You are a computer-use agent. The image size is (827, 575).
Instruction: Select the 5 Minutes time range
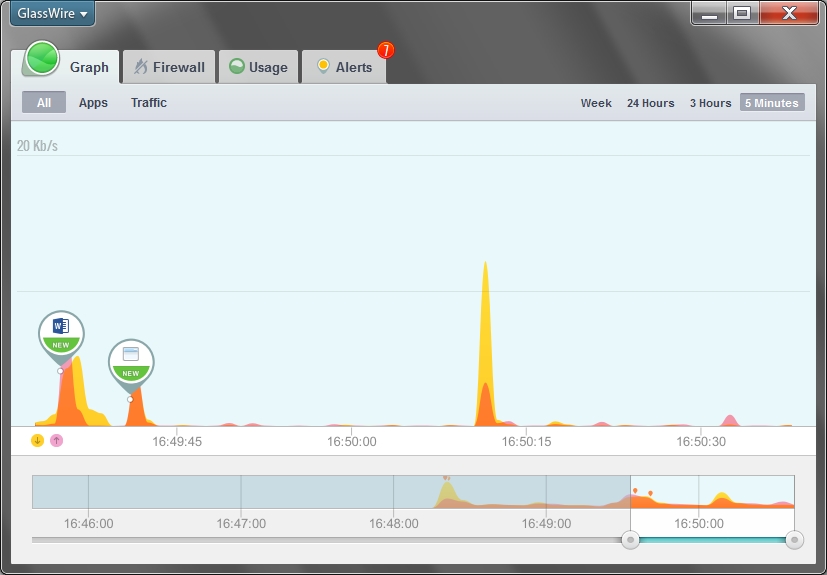coord(772,102)
